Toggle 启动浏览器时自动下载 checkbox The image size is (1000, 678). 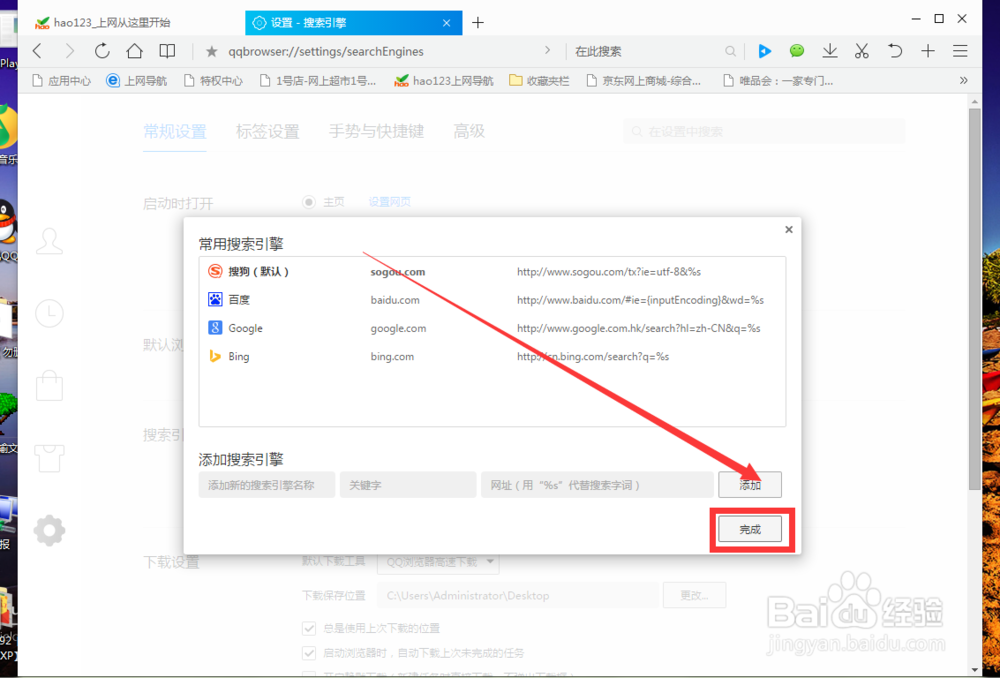pos(309,653)
